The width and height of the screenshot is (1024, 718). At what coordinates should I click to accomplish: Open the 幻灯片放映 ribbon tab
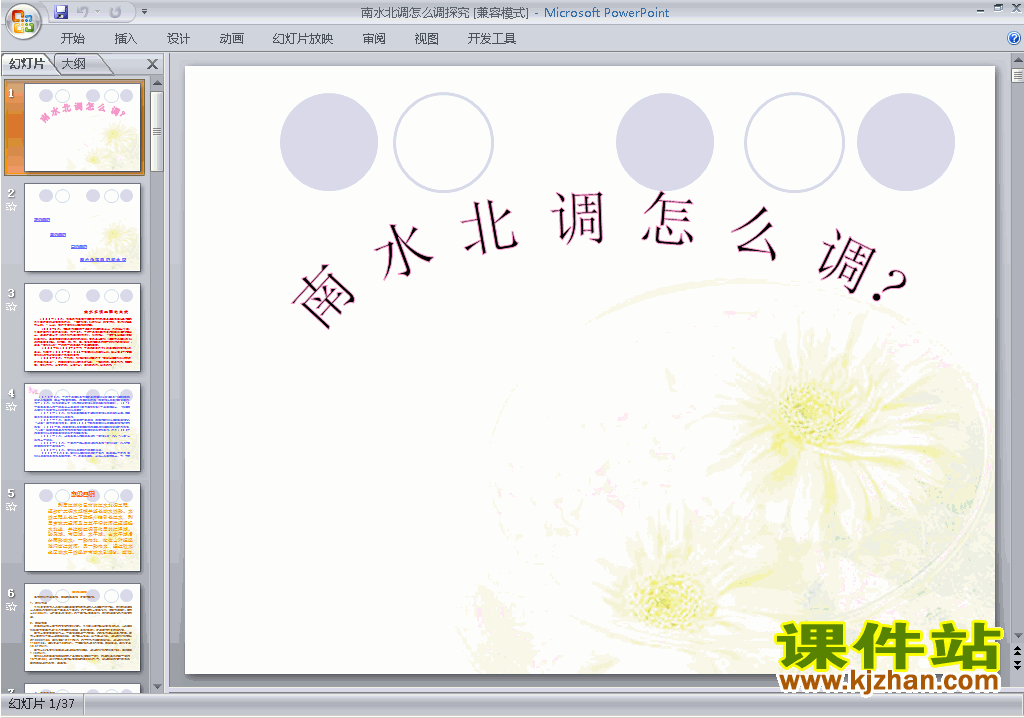(x=302, y=39)
